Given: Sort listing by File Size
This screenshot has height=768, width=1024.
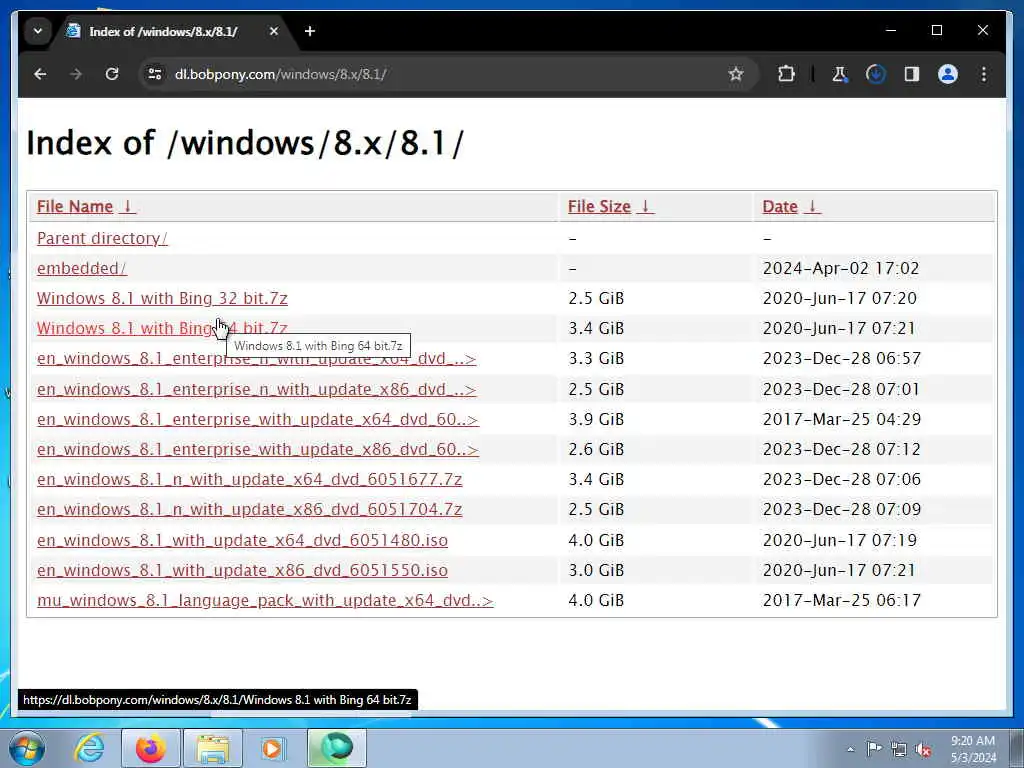Looking at the screenshot, I should click(x=599, y=206).
